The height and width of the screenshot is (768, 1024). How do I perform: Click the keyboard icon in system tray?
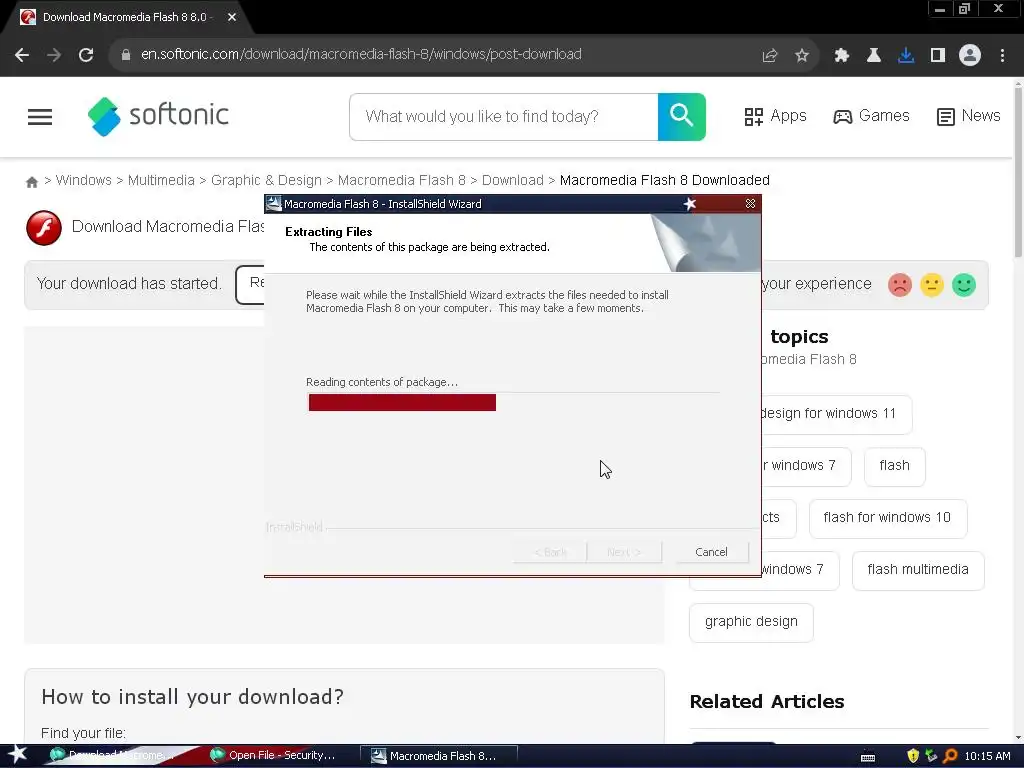(868, 757)
